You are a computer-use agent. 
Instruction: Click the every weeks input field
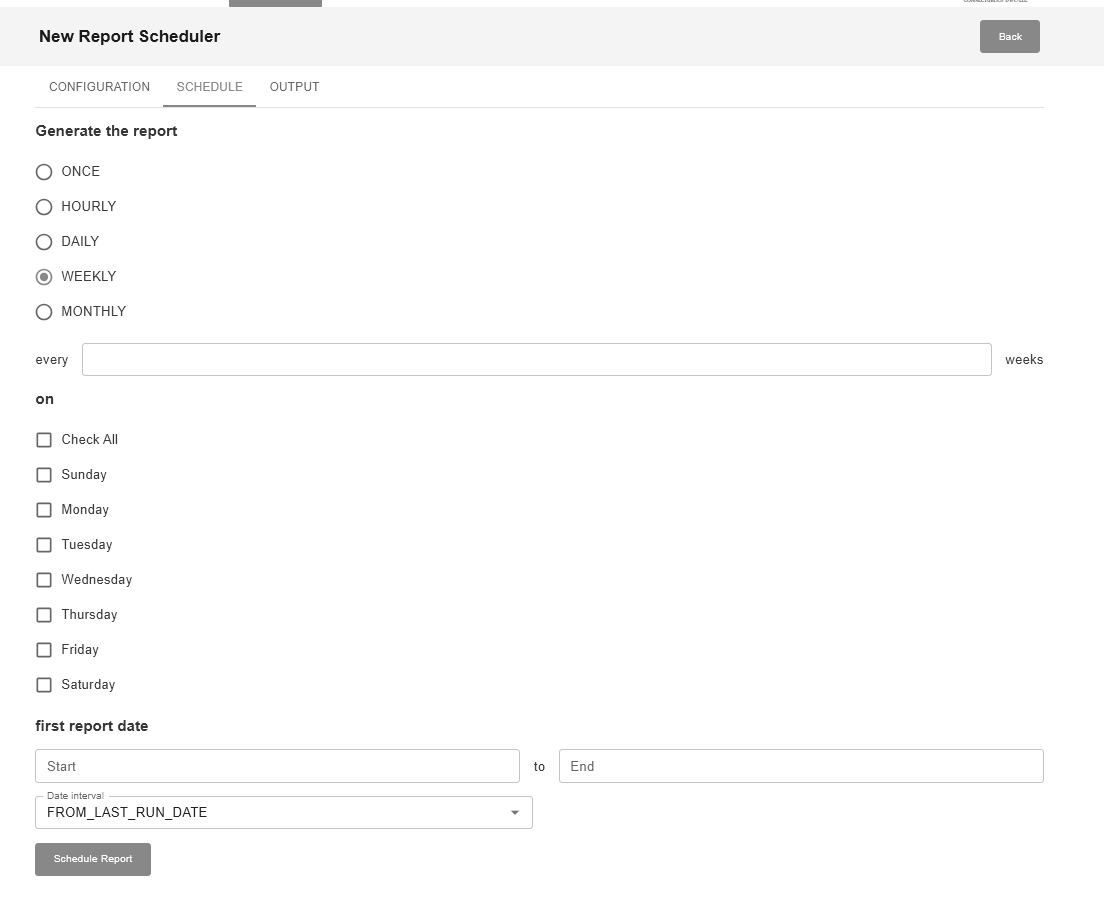point(536,360)
